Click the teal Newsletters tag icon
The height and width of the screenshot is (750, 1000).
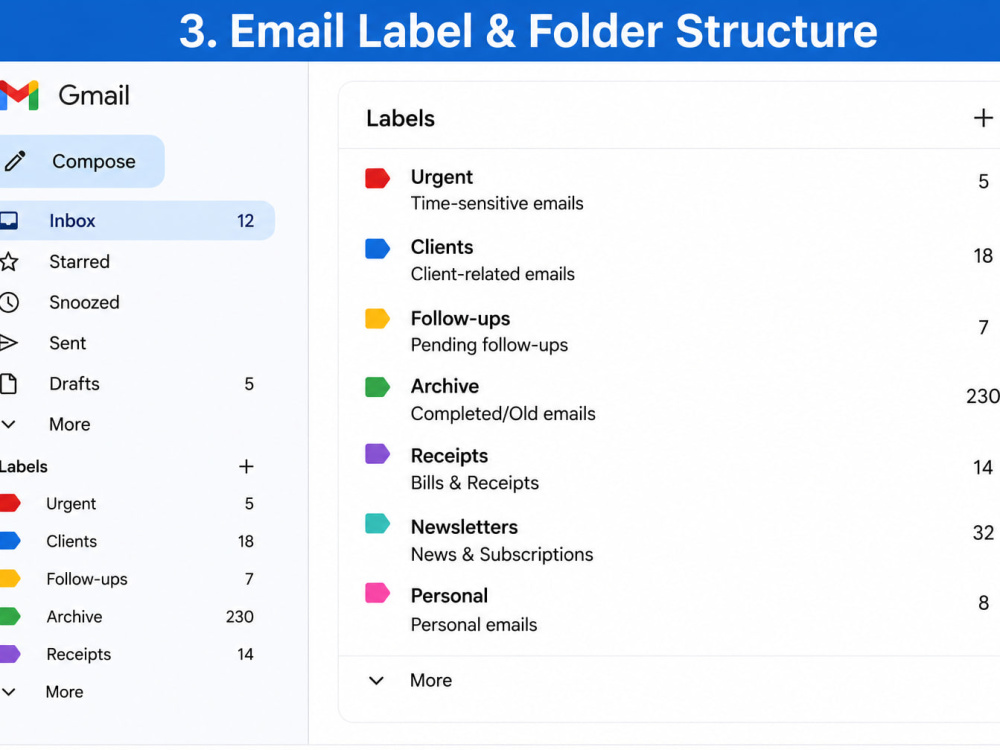tap(377, 523)
